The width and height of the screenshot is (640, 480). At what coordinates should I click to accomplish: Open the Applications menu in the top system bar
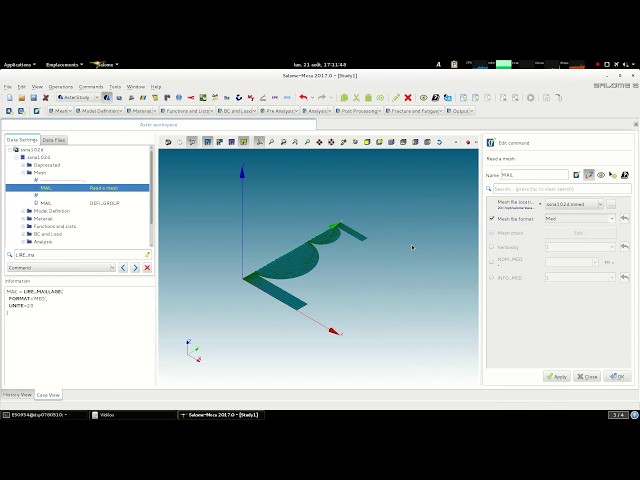19,64
